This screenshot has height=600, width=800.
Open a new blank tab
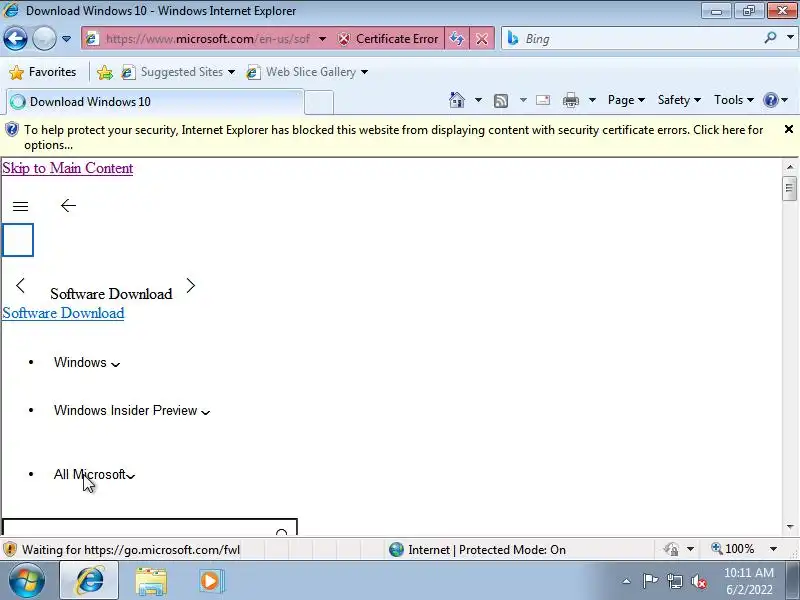point(319,102)
